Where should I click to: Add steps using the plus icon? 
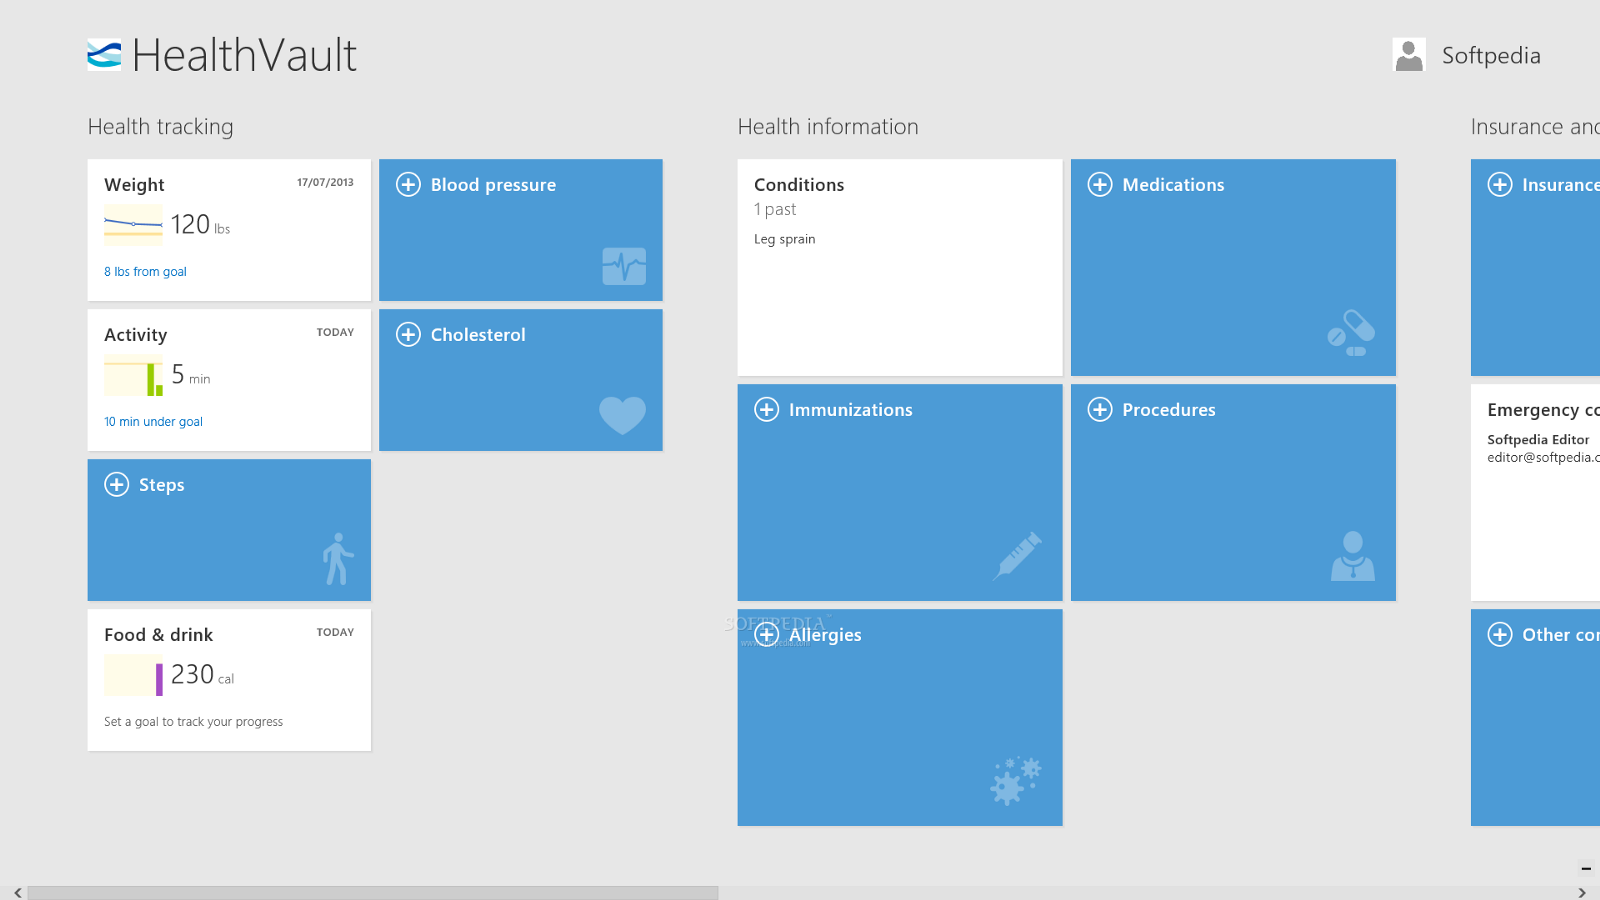point(117,485)
